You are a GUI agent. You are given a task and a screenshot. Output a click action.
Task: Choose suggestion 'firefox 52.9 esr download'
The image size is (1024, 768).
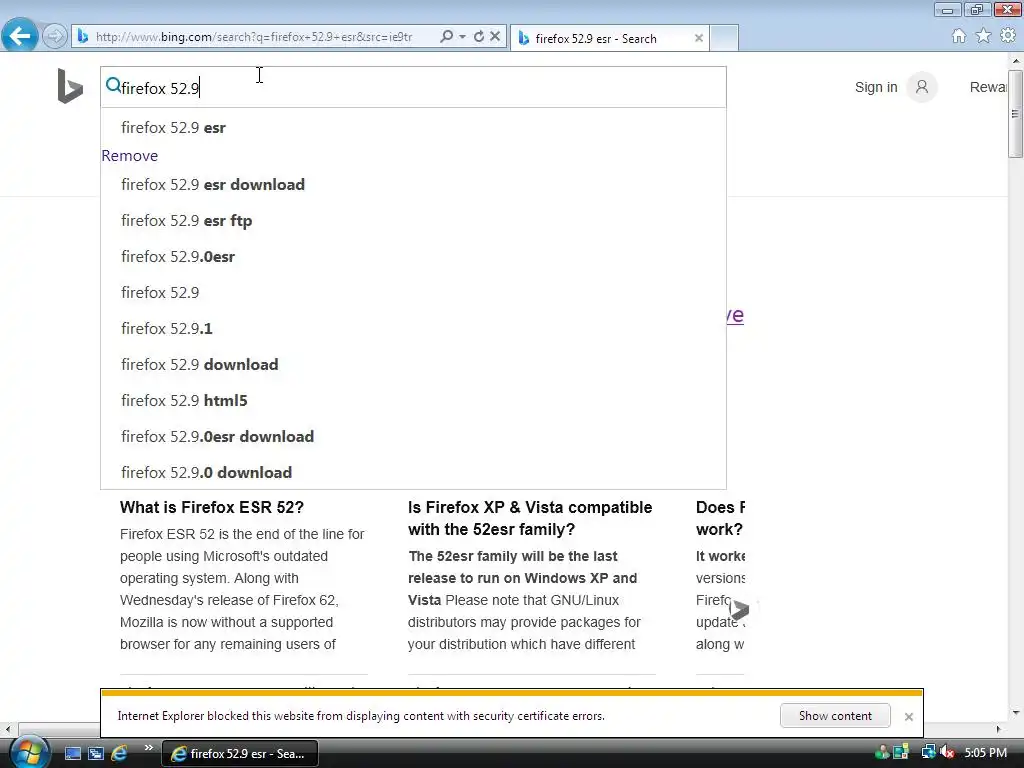(x=413, y=185)
